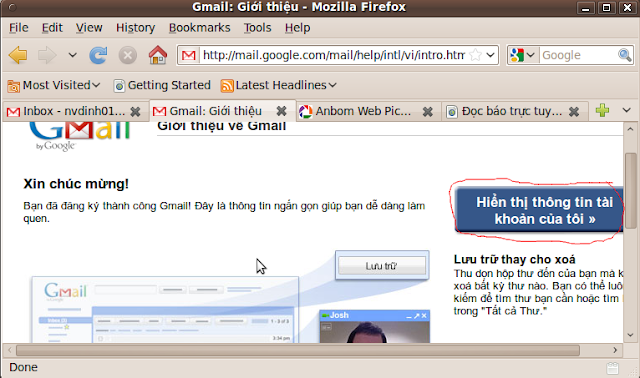Viewport: 640px width, 378px height.
Task: Expand the Most Visited bookmarks folder
Action: (53, 85)
